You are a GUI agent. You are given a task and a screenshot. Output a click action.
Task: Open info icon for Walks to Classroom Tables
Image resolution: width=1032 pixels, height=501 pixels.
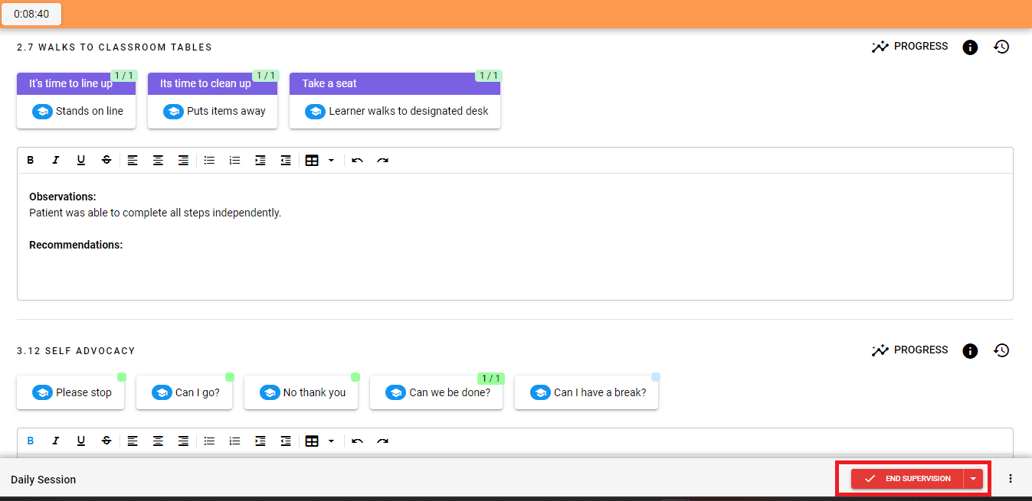tap(969, 47)
